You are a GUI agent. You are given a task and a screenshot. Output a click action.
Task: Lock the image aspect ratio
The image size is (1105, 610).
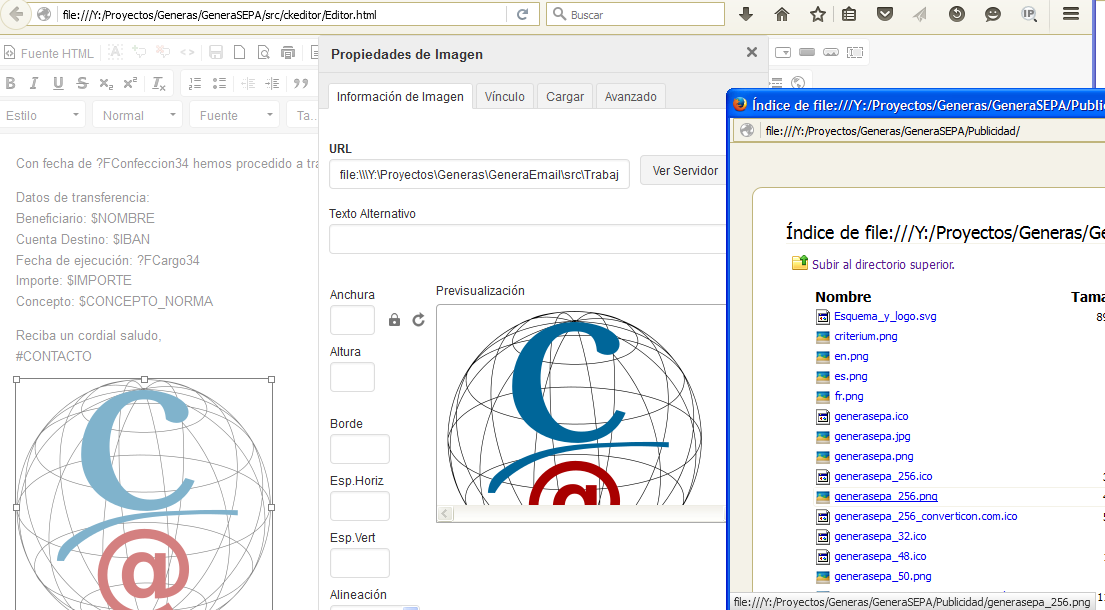pos(395,320)
